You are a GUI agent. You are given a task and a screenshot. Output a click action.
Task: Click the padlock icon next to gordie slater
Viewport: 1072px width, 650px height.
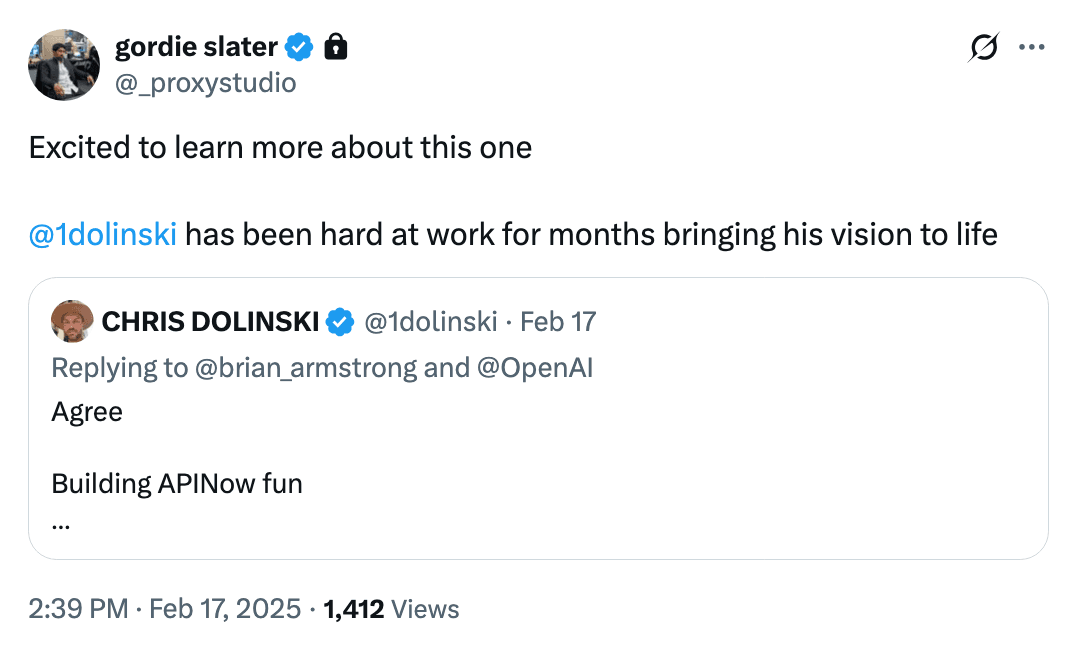click(336, 46)
